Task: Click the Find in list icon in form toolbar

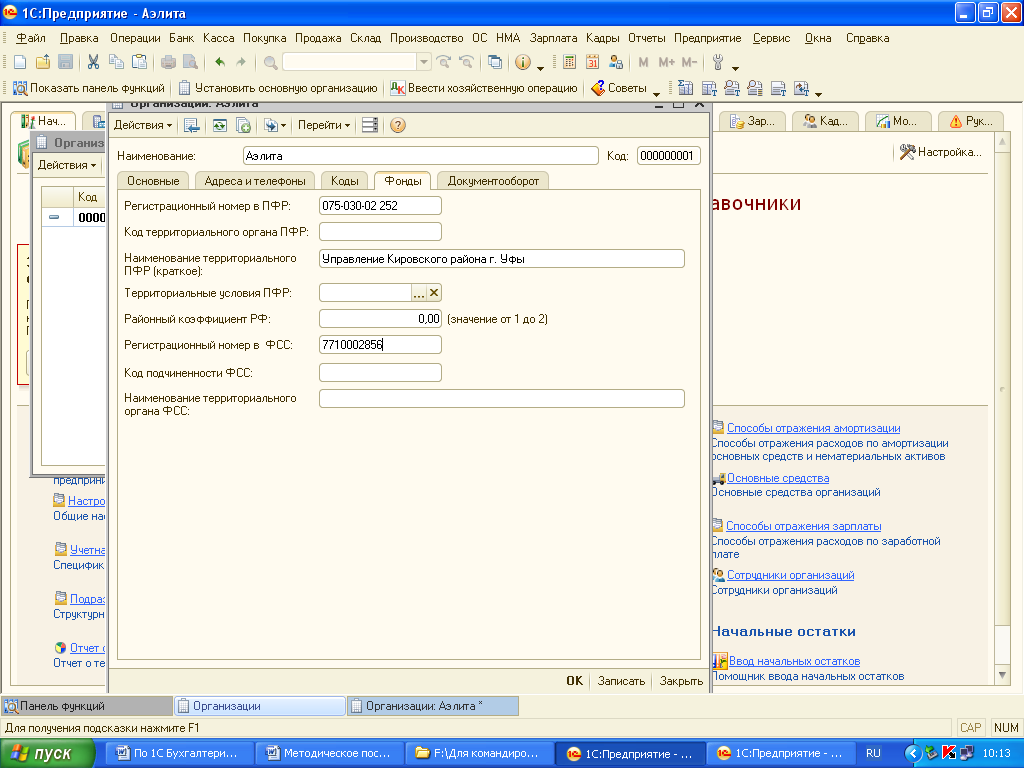Action: coord(191,125)
